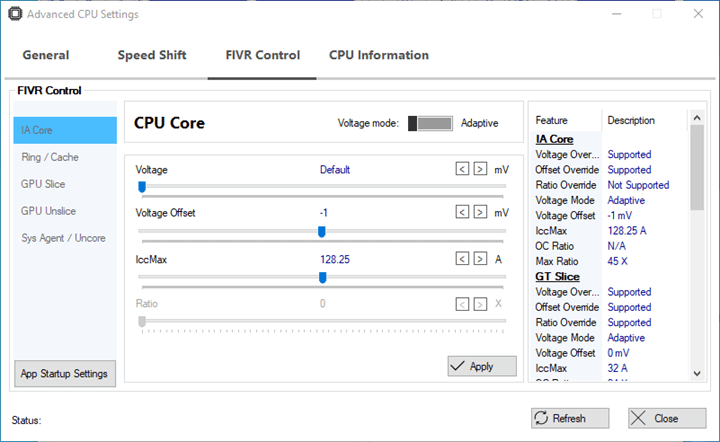The height and width of the screenshot is (442, 720).
Task: Click the Voltage slider thumb
Action: [142, 186]
